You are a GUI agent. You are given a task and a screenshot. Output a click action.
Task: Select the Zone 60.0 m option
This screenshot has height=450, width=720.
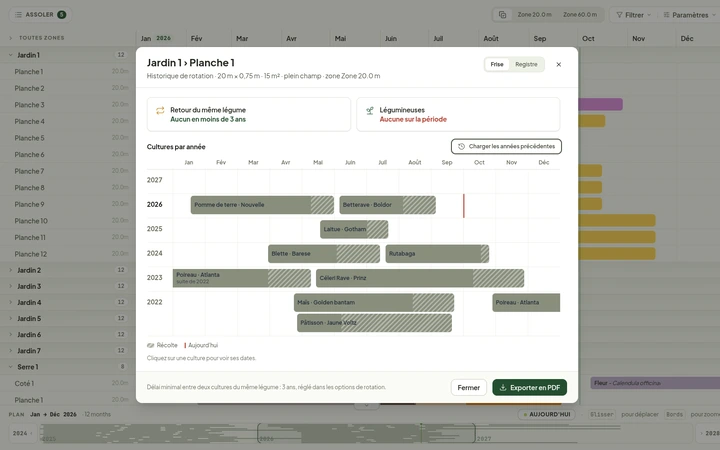[580, 15]
